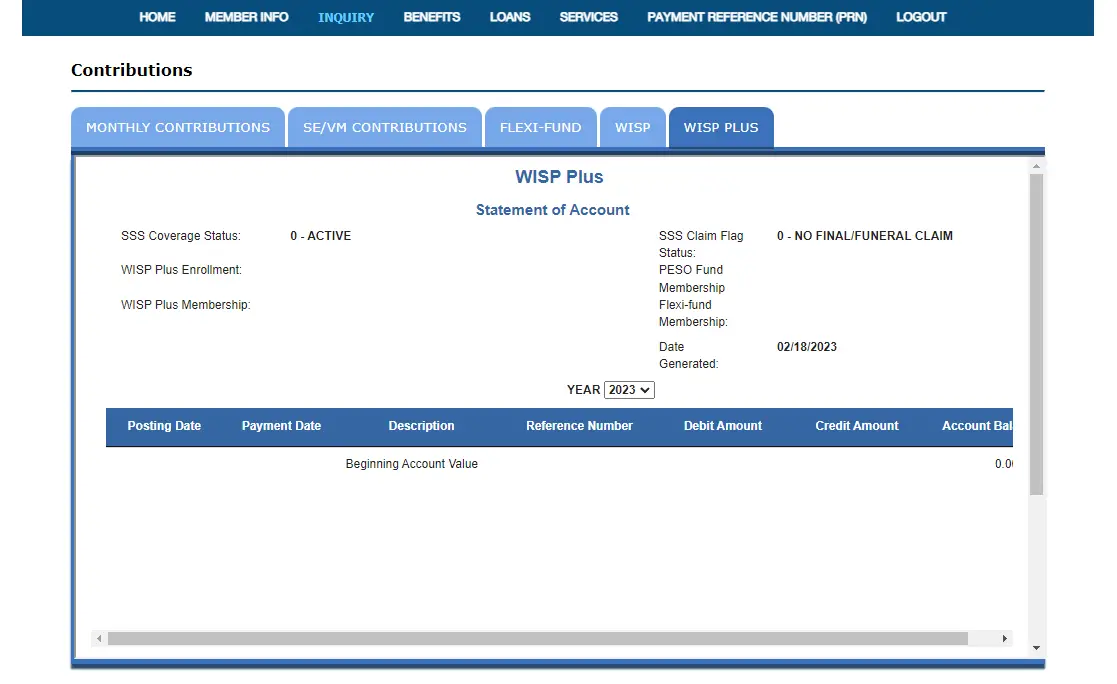Screen dimensions: 1117x684
Task: Click the vertical scrollbar down arrow
Action: [x=1036, y=648]
